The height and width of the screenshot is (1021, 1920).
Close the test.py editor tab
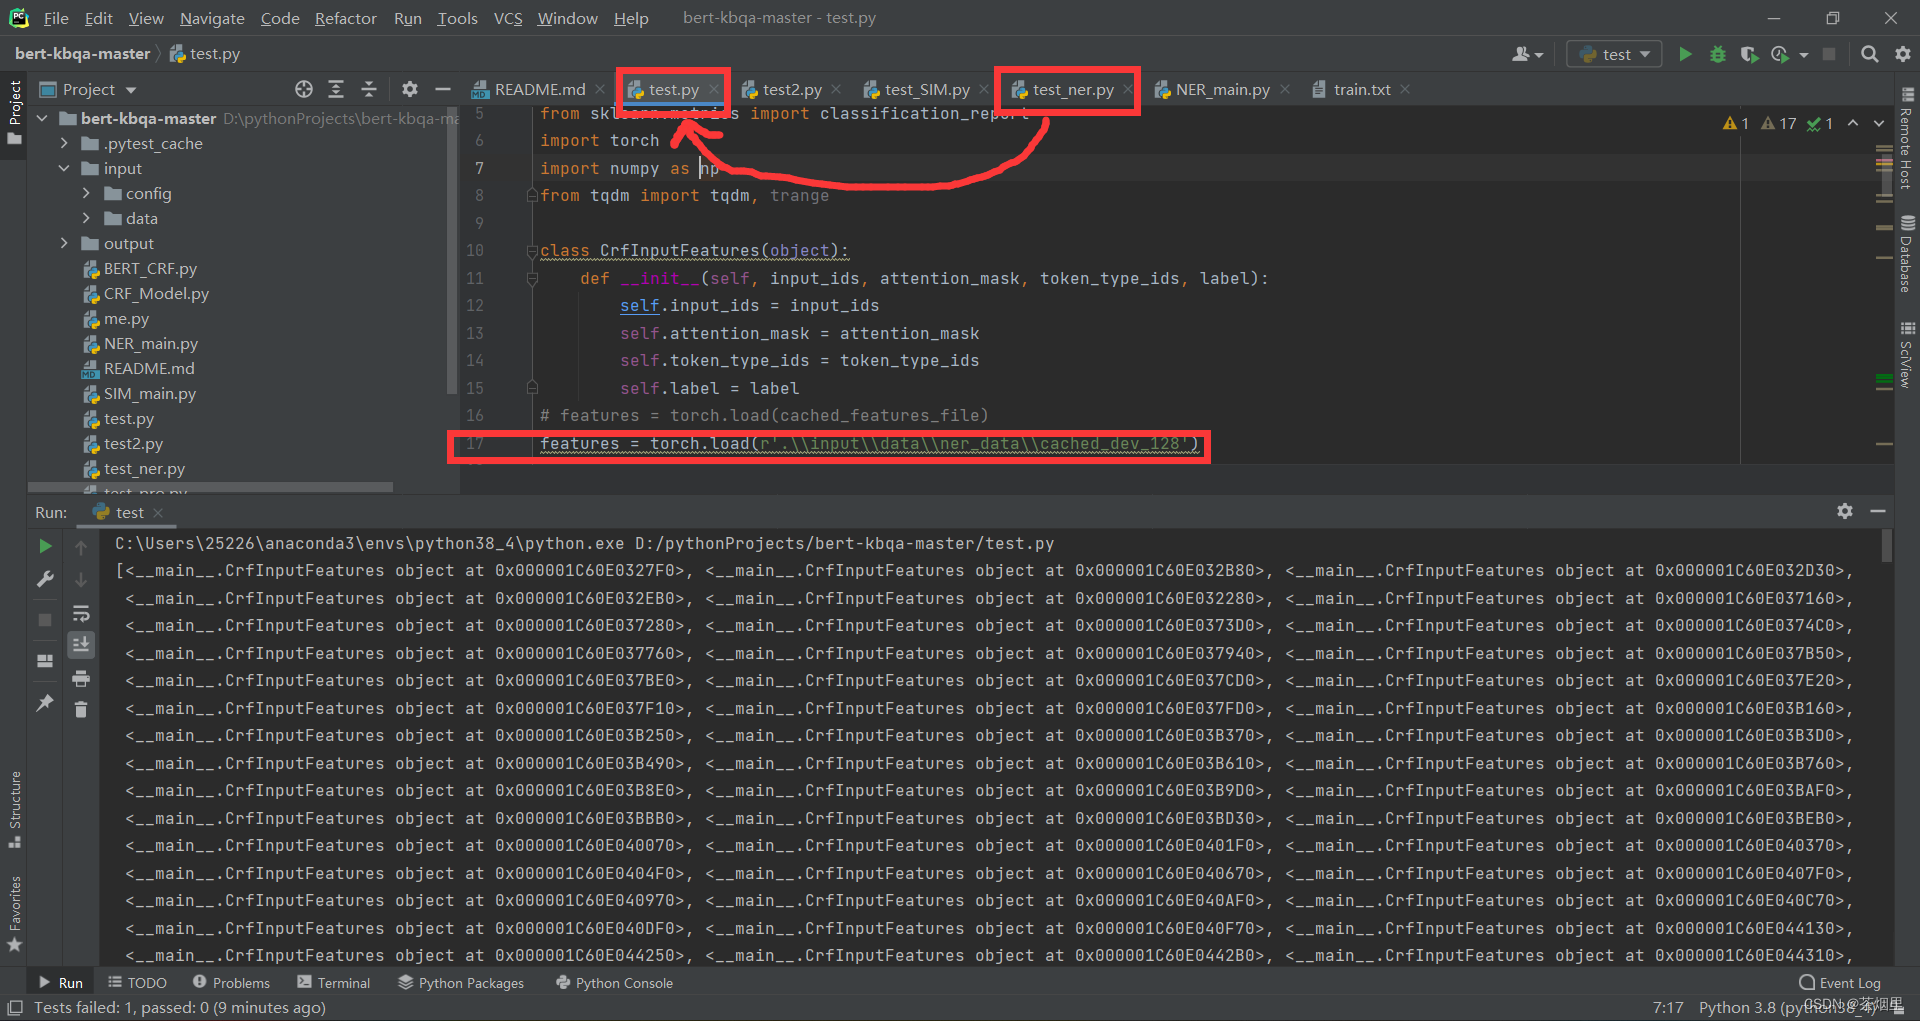(x=714, y=89)
